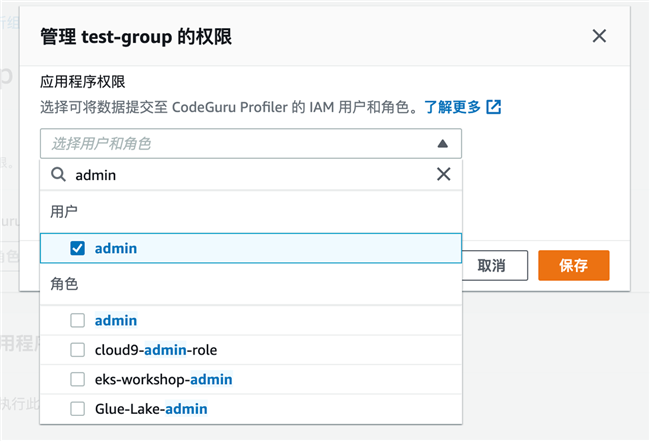Check the Glue-Lake-admin checkbox

click(78, 409)
